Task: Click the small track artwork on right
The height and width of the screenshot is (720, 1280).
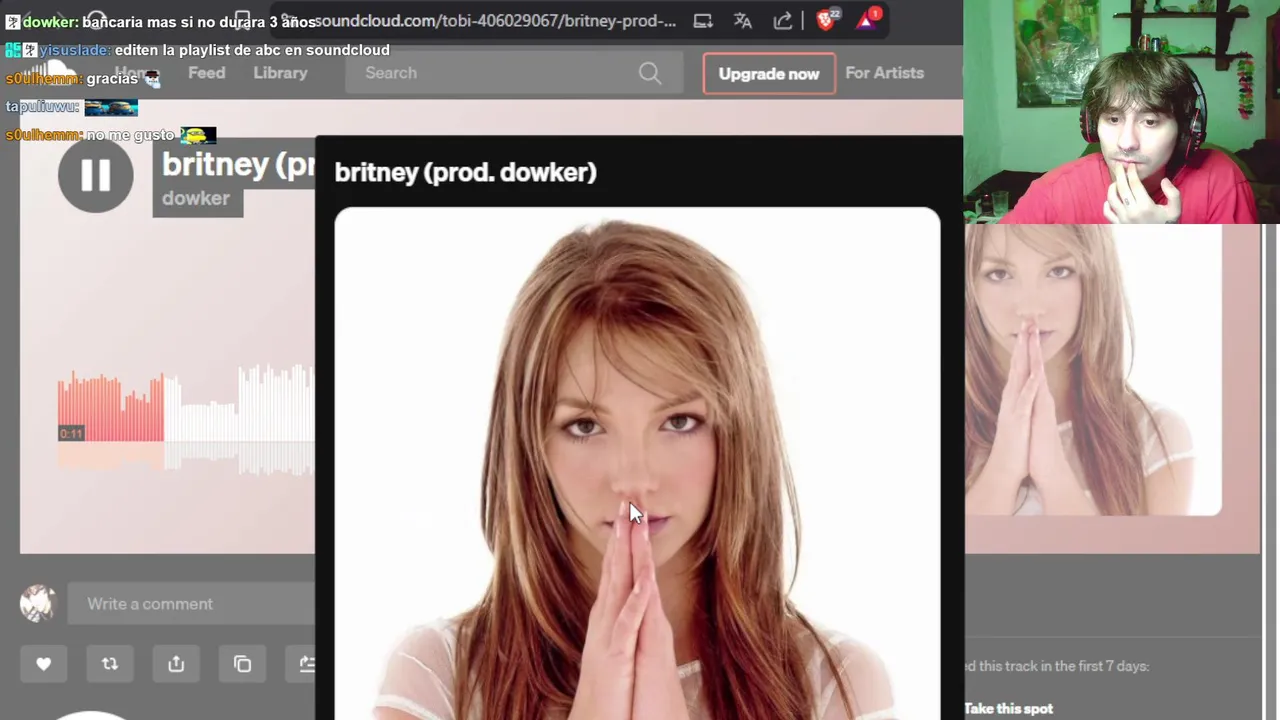Action: [x=1093, y=369]
